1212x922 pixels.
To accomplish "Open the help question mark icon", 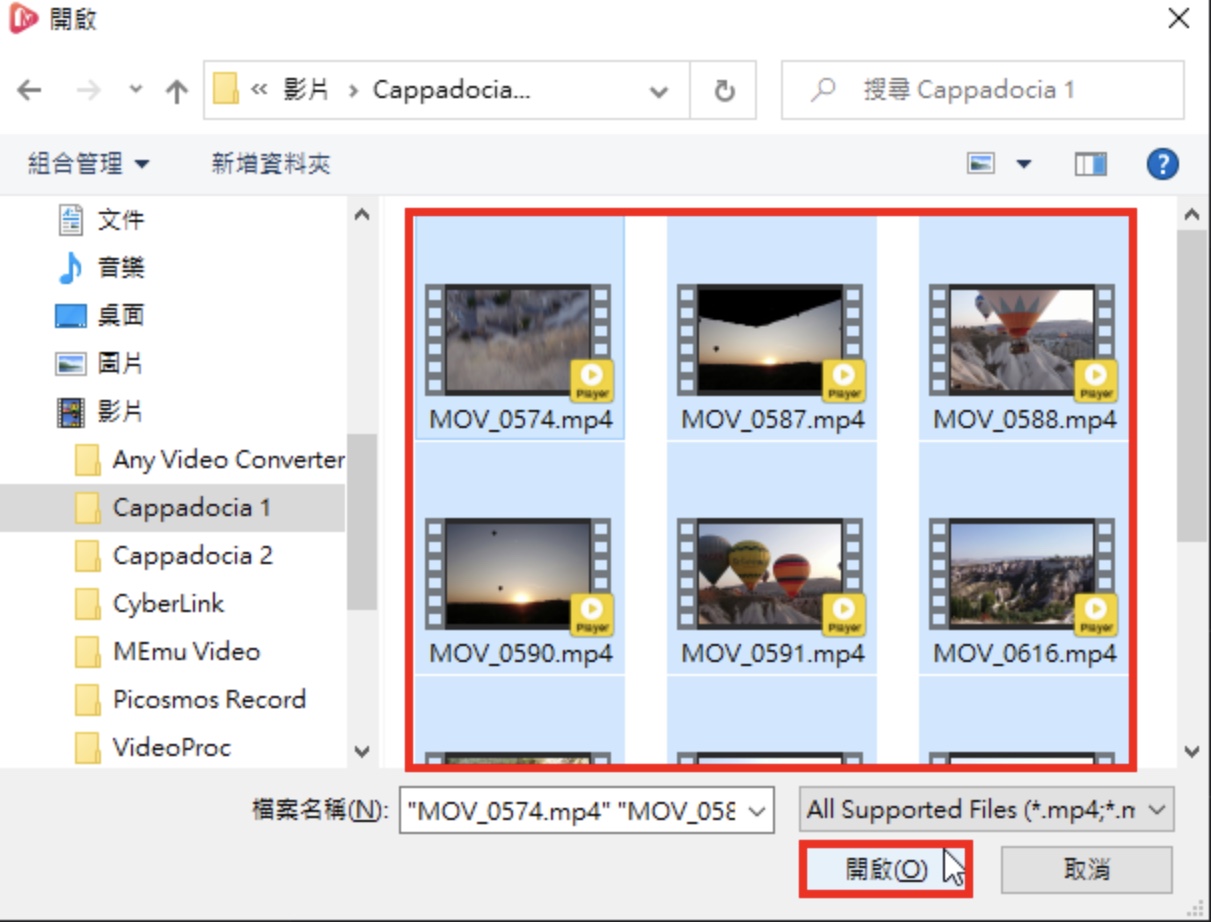I will click(1162, 164).
